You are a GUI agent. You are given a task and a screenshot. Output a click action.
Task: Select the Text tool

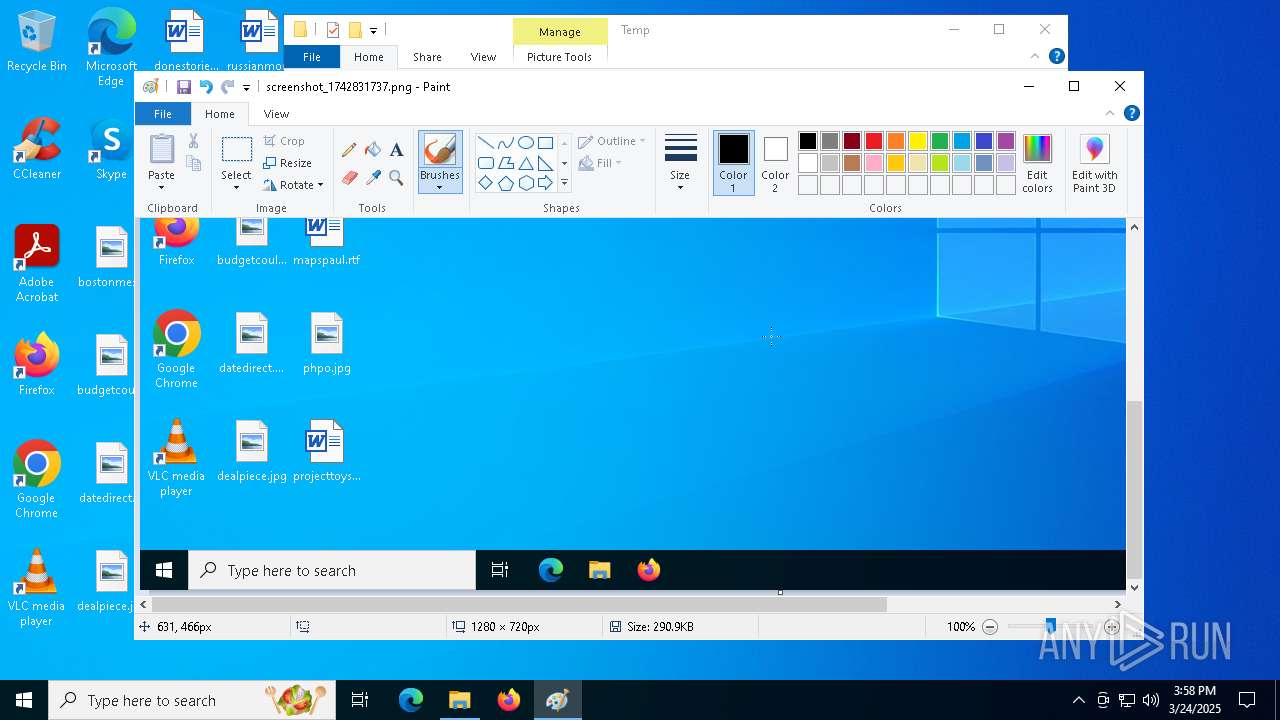(x=396, y=150)
